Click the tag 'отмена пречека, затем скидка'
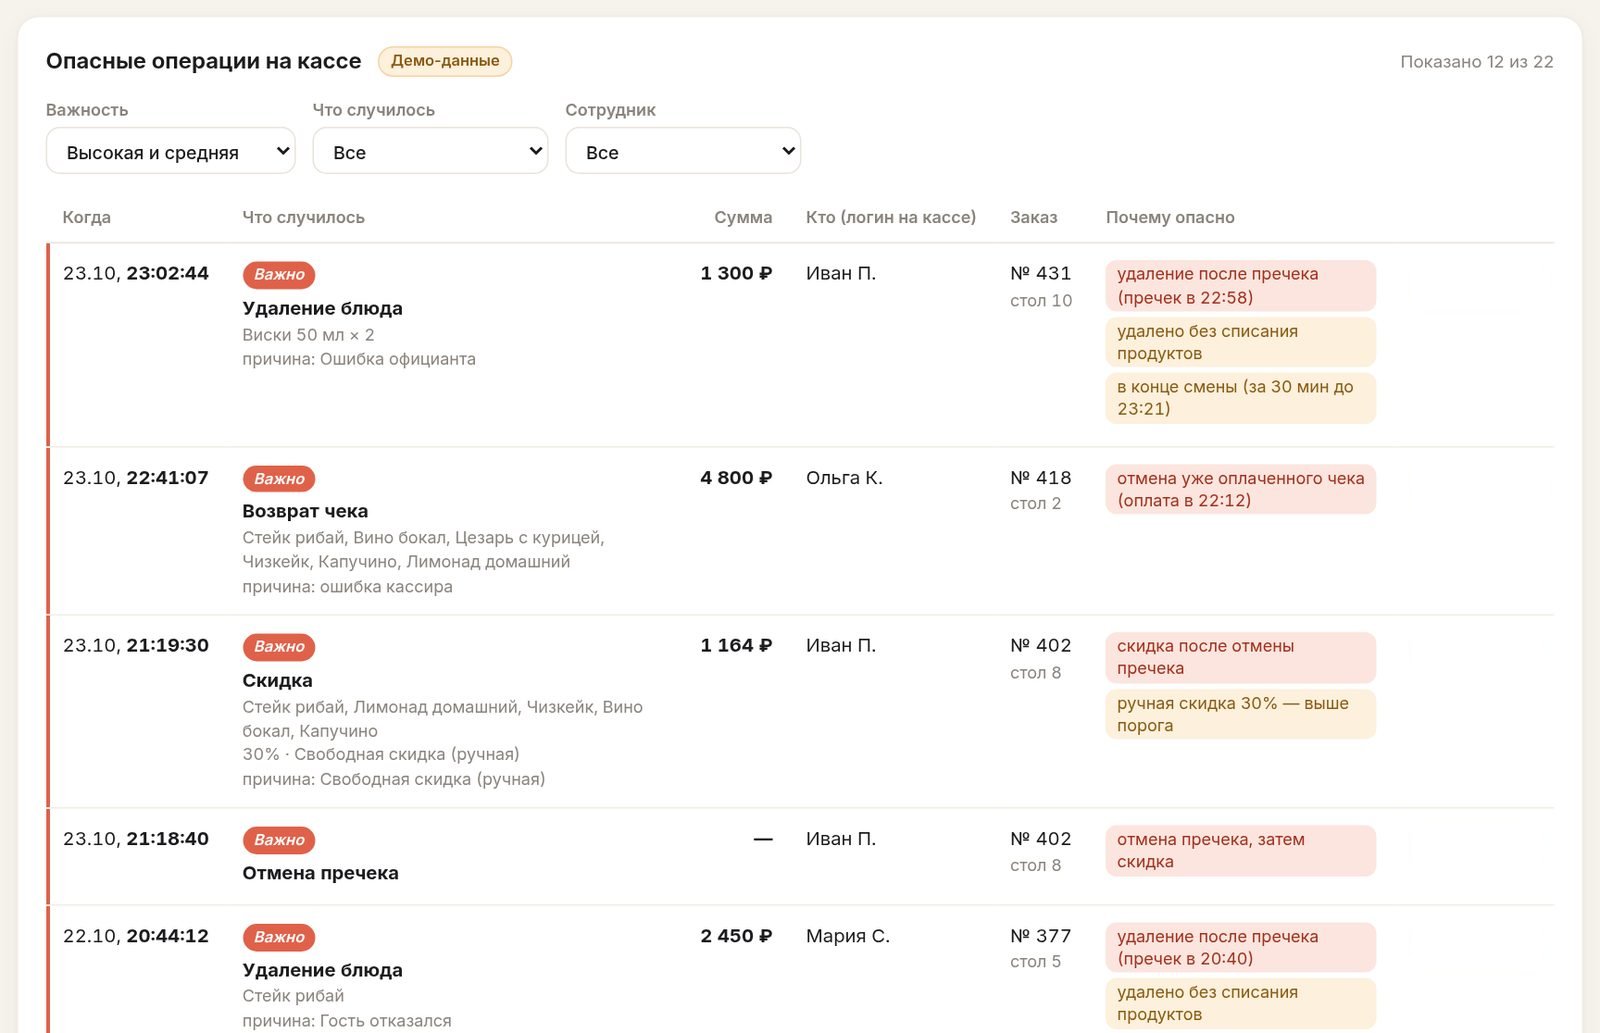This screenshot has width=1600, height=1033. pos(1241,851)
